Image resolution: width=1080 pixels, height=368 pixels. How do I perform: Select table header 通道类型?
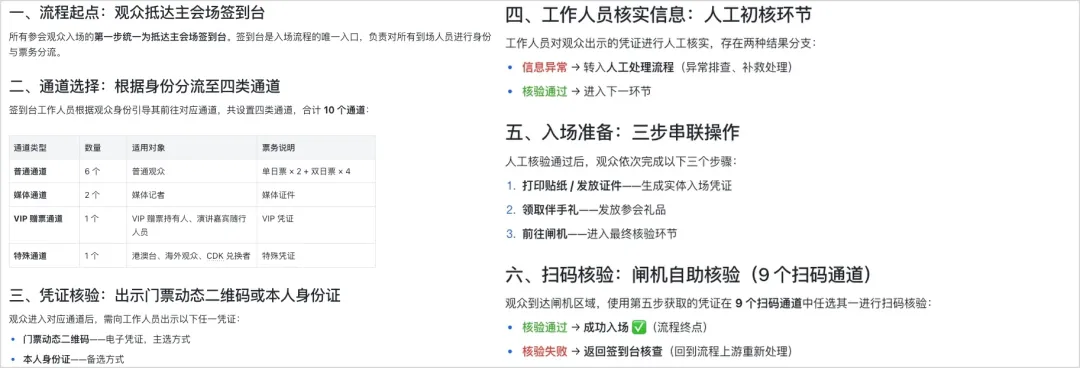(x=30, y=147)
